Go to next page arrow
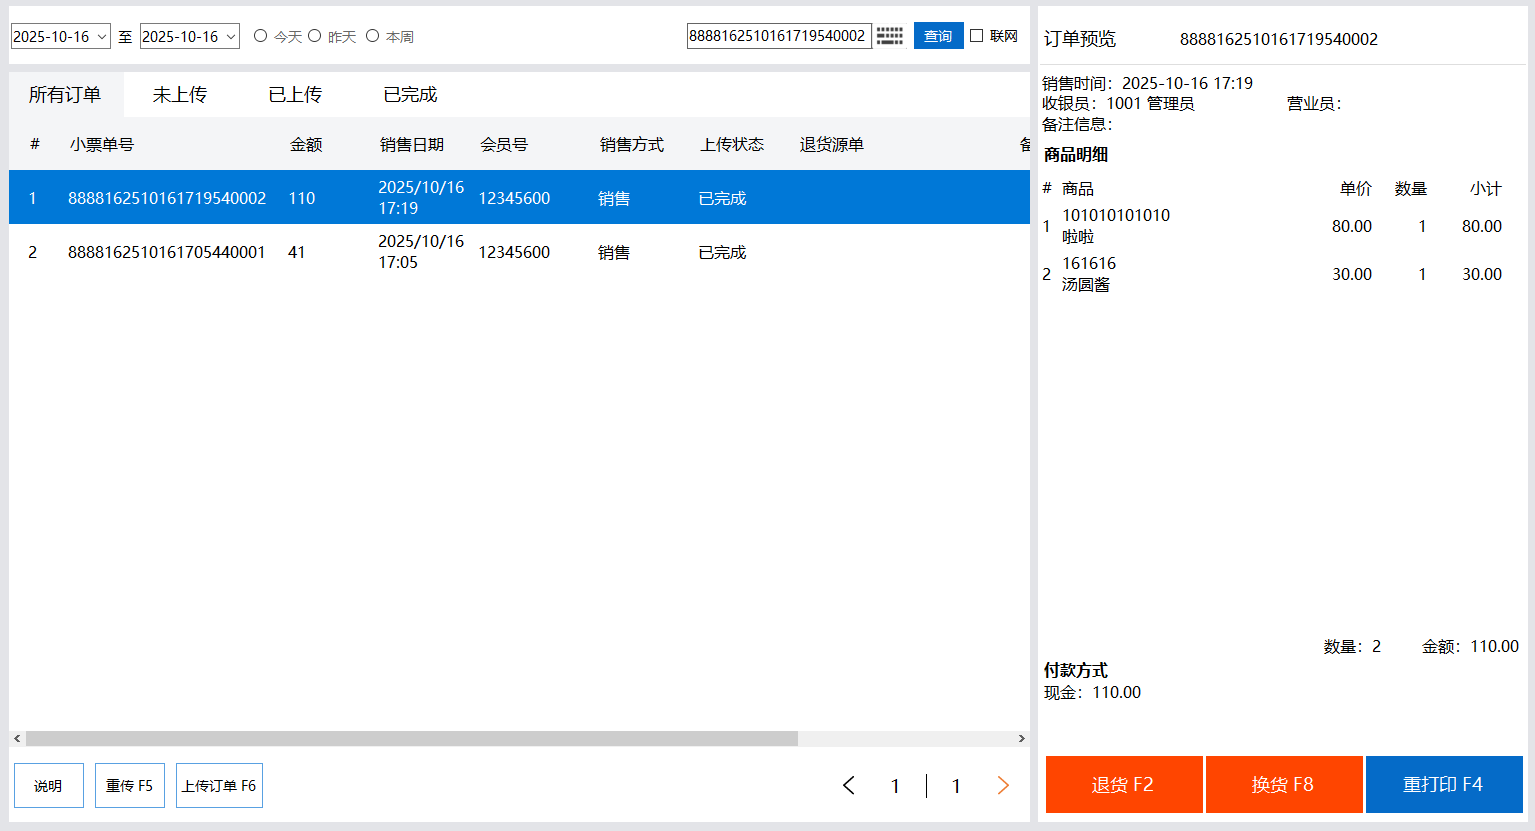This screenshot has height=831, width=1535. 1003,786
